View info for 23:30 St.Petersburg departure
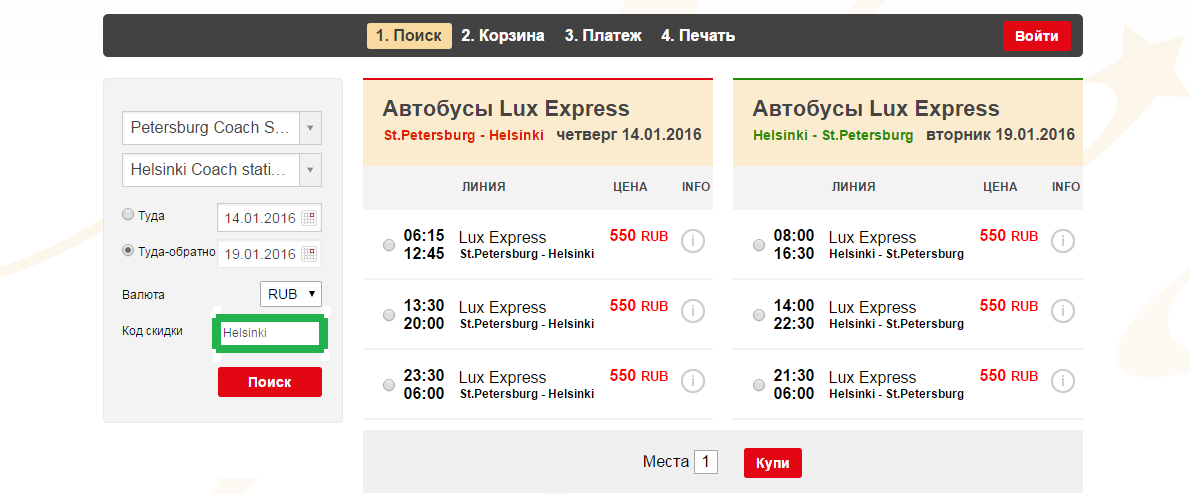Screen dimensions: 1190x494 [693, 382]
